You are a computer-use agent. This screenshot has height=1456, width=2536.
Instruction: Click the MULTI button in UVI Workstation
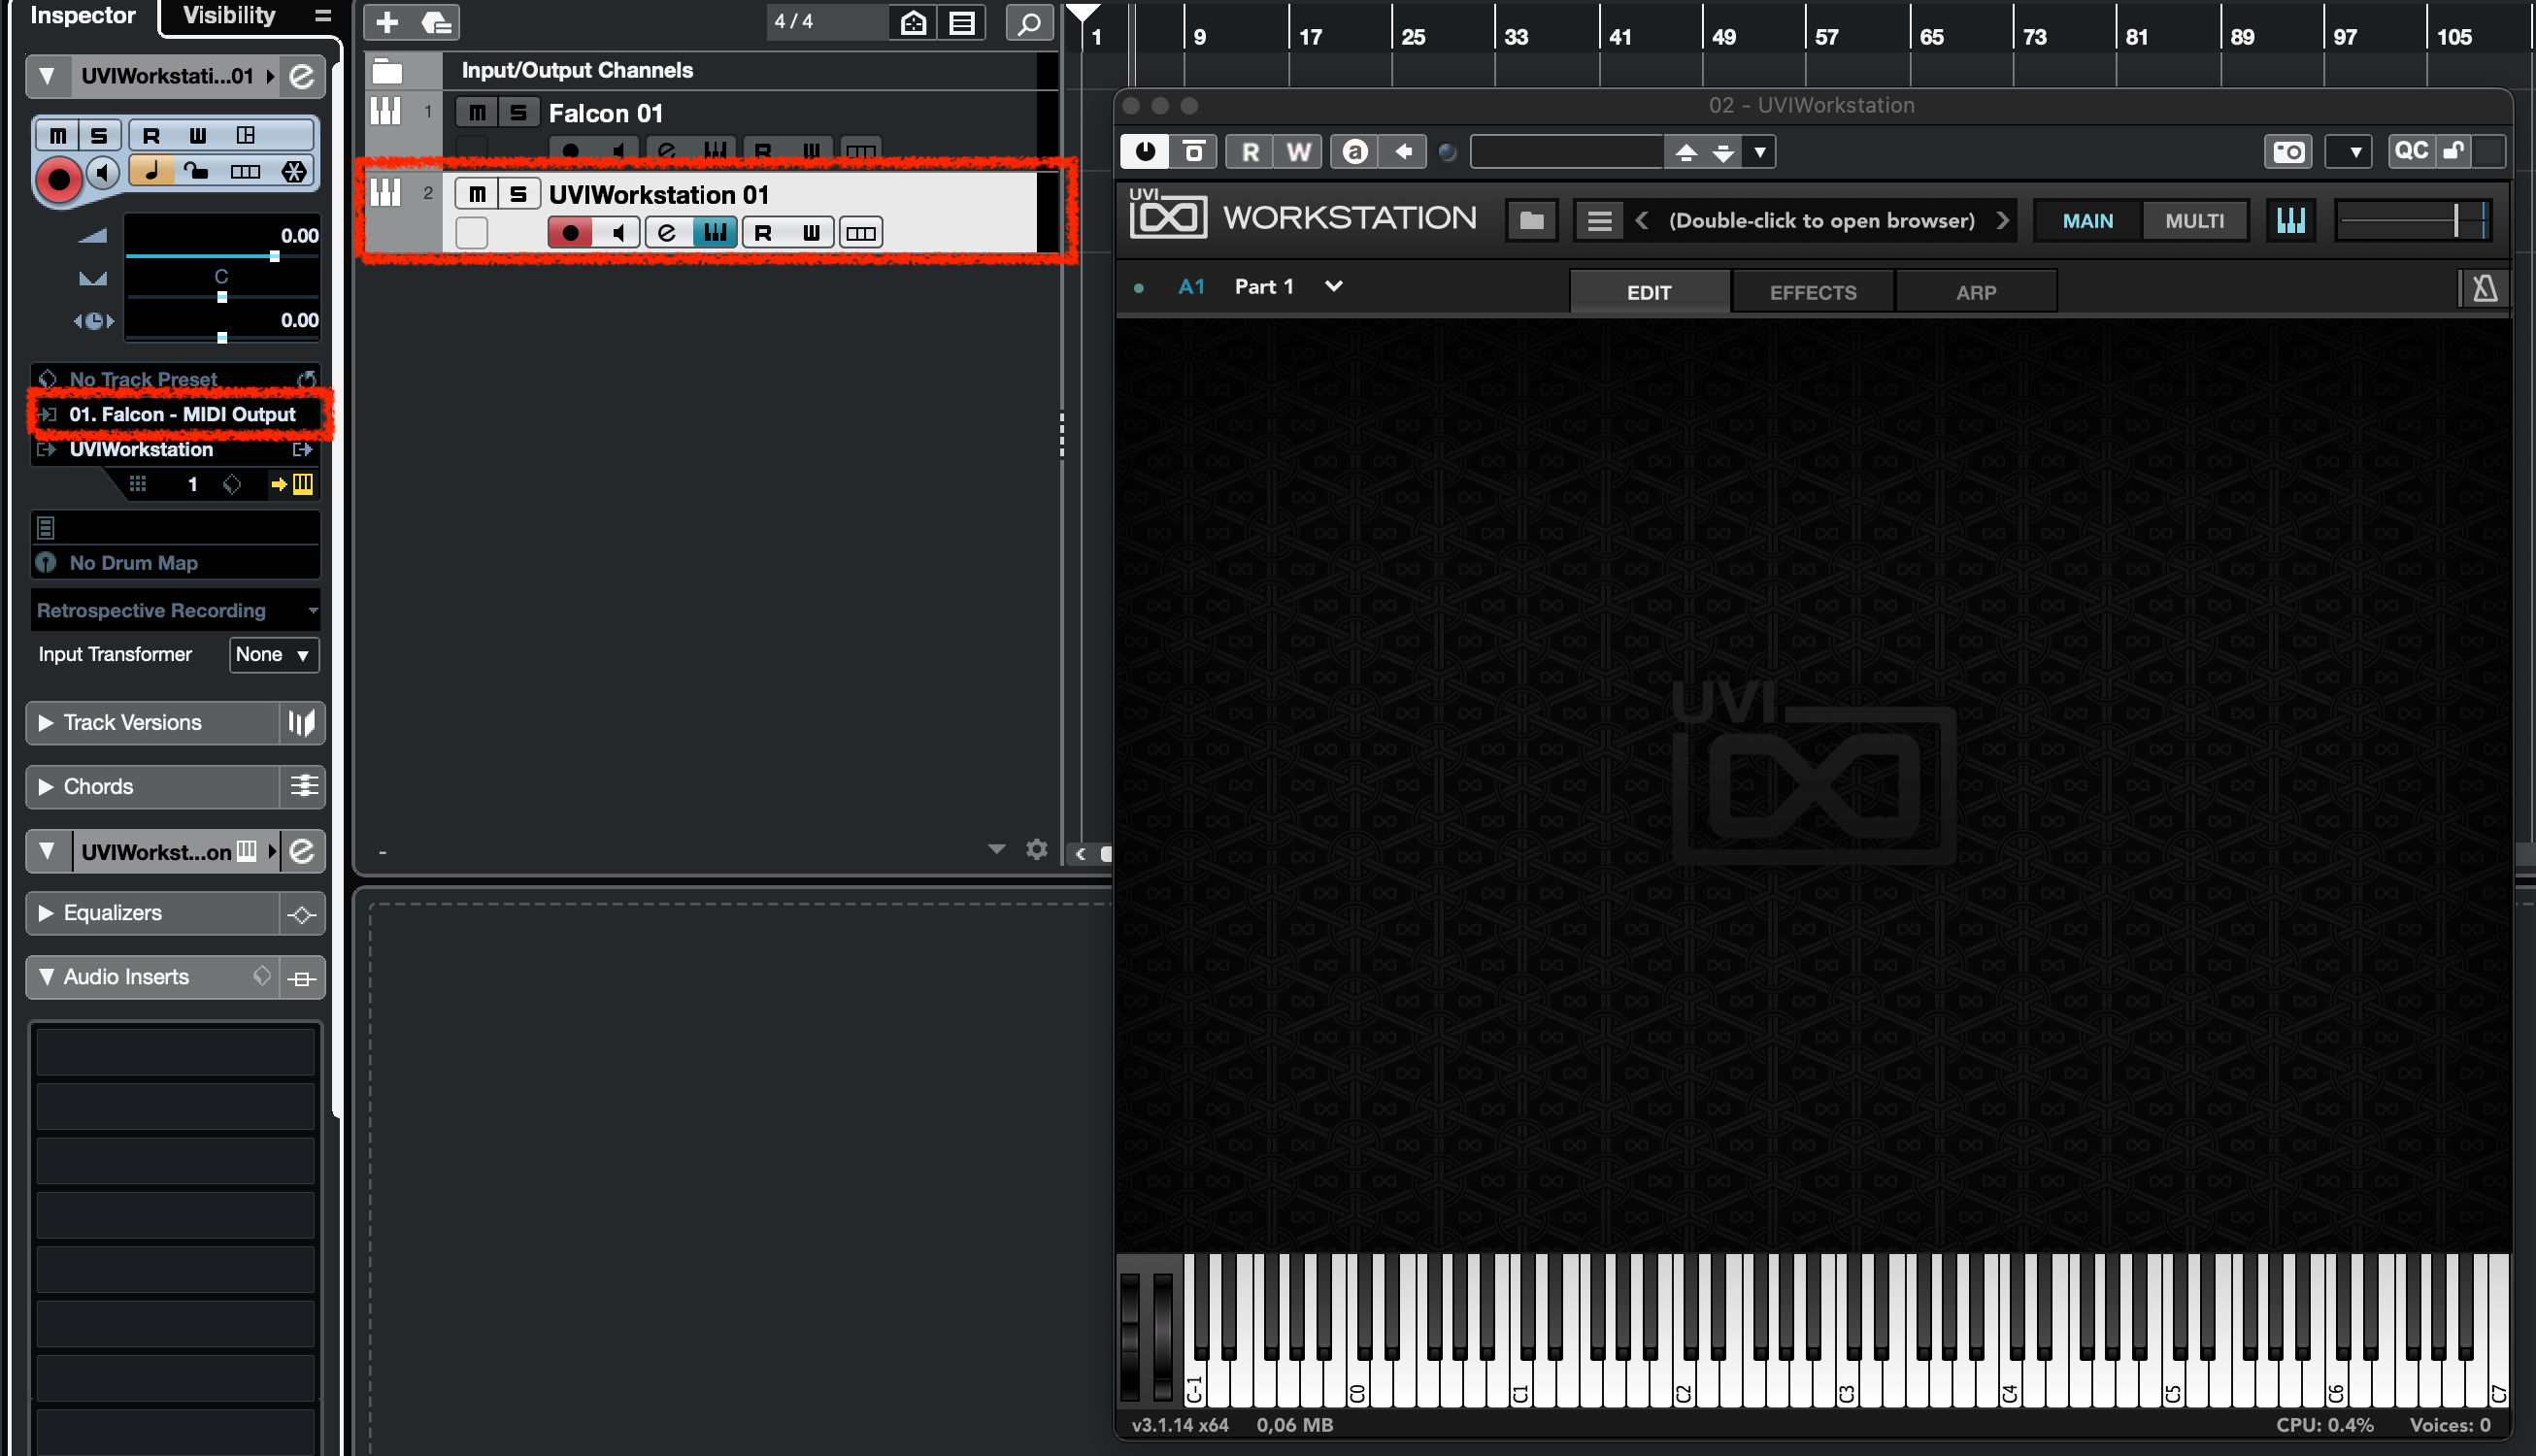click(x=2194, y=220)
